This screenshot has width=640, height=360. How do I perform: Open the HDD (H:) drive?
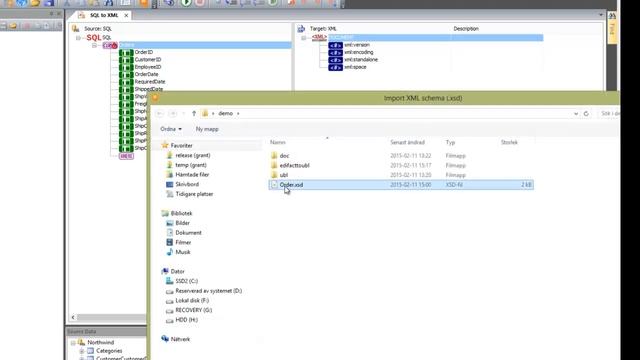pos(186,320)
